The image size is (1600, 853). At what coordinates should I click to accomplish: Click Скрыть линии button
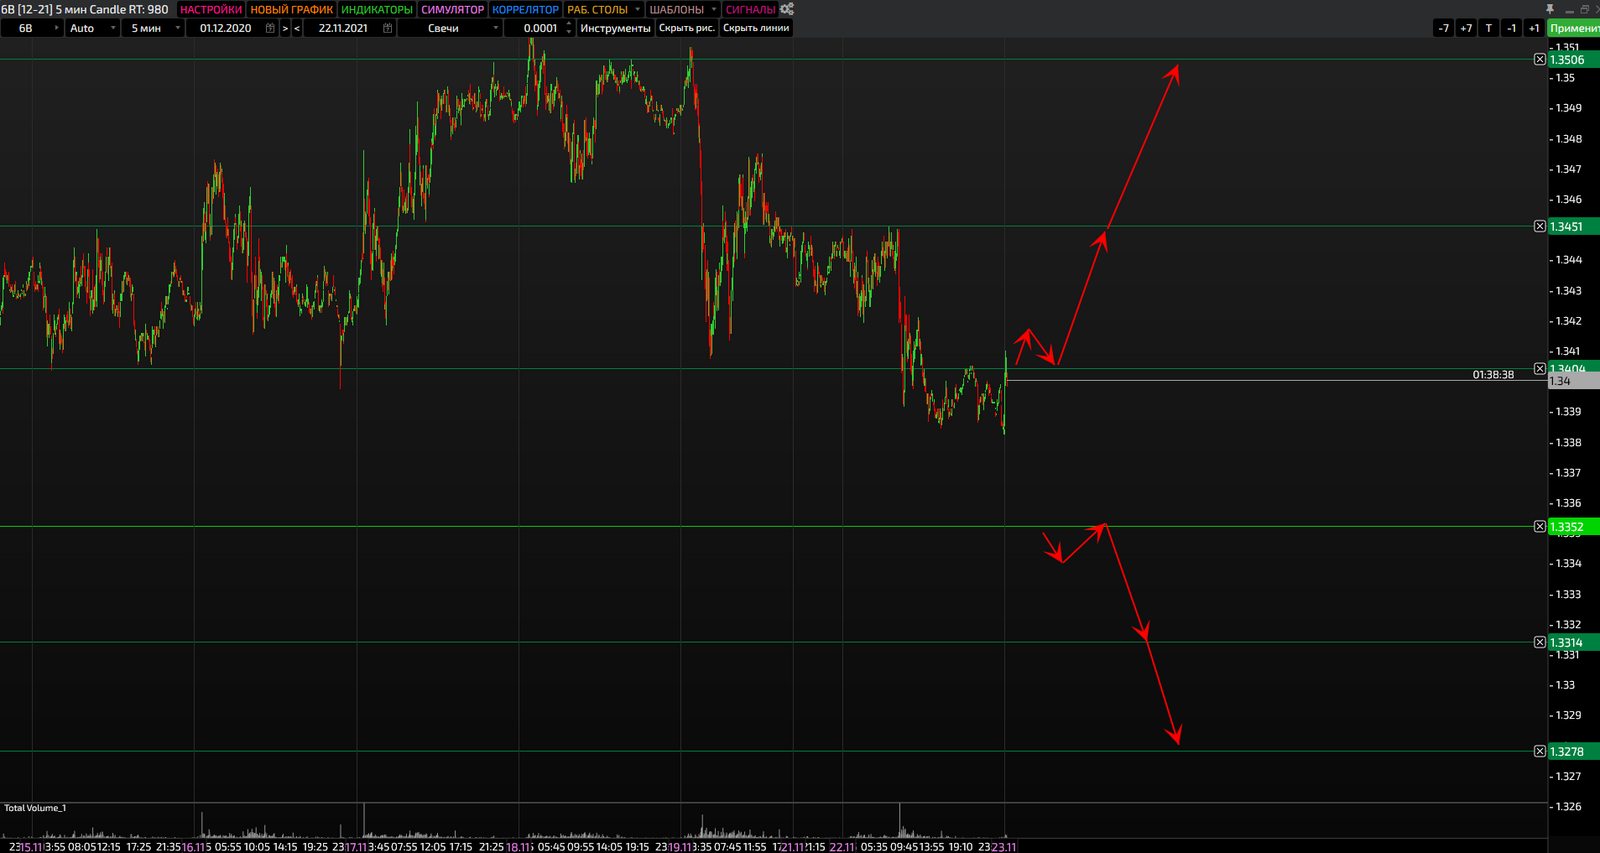756,28
